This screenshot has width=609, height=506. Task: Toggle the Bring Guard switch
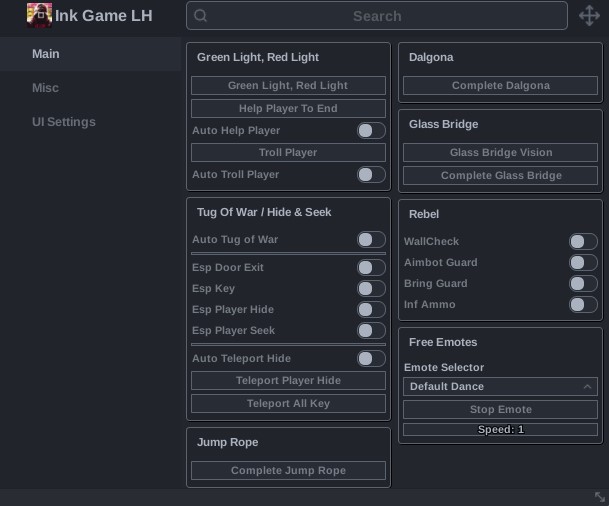pyautogui.click(x=583, y=283)
